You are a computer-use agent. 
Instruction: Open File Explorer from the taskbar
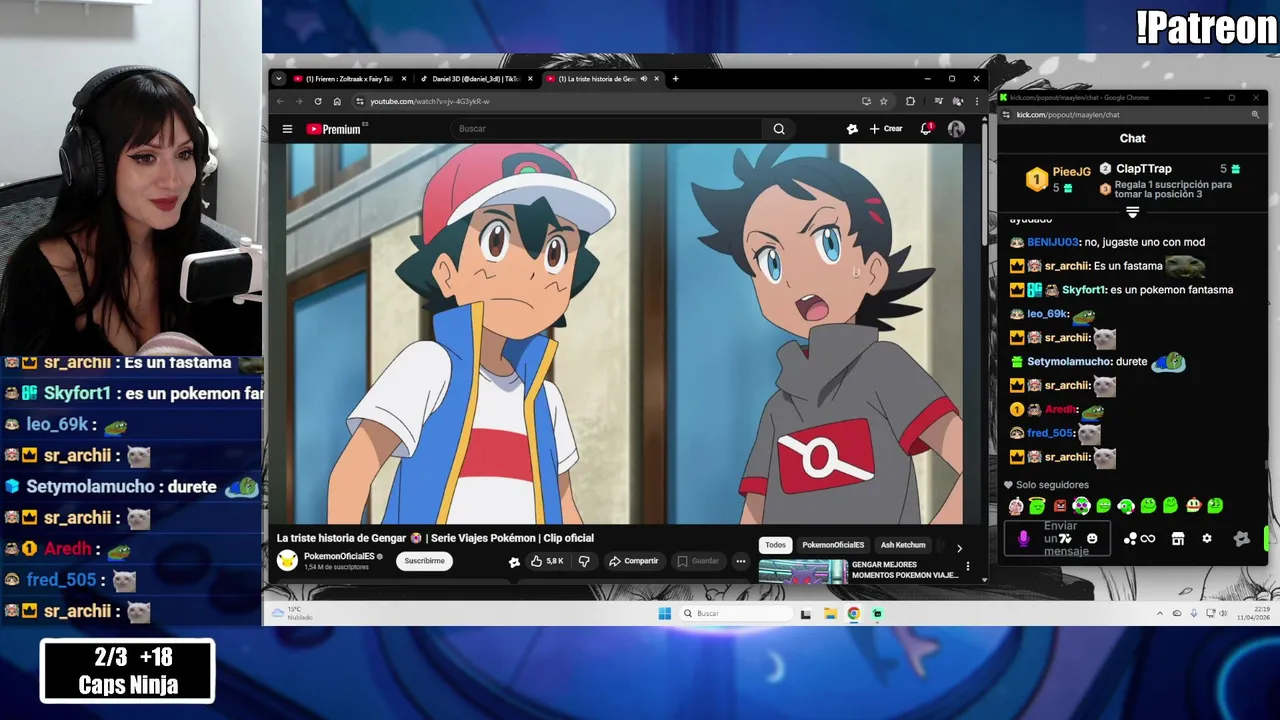coord(830,614)
